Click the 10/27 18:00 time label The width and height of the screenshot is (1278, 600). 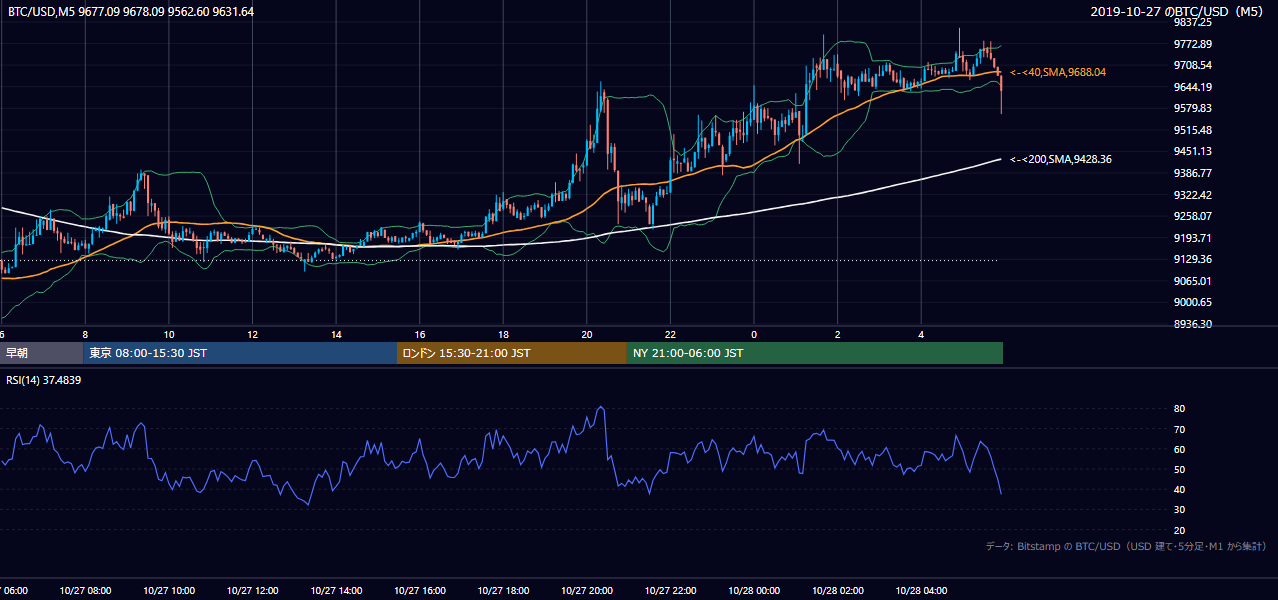(x=503, y=590)
